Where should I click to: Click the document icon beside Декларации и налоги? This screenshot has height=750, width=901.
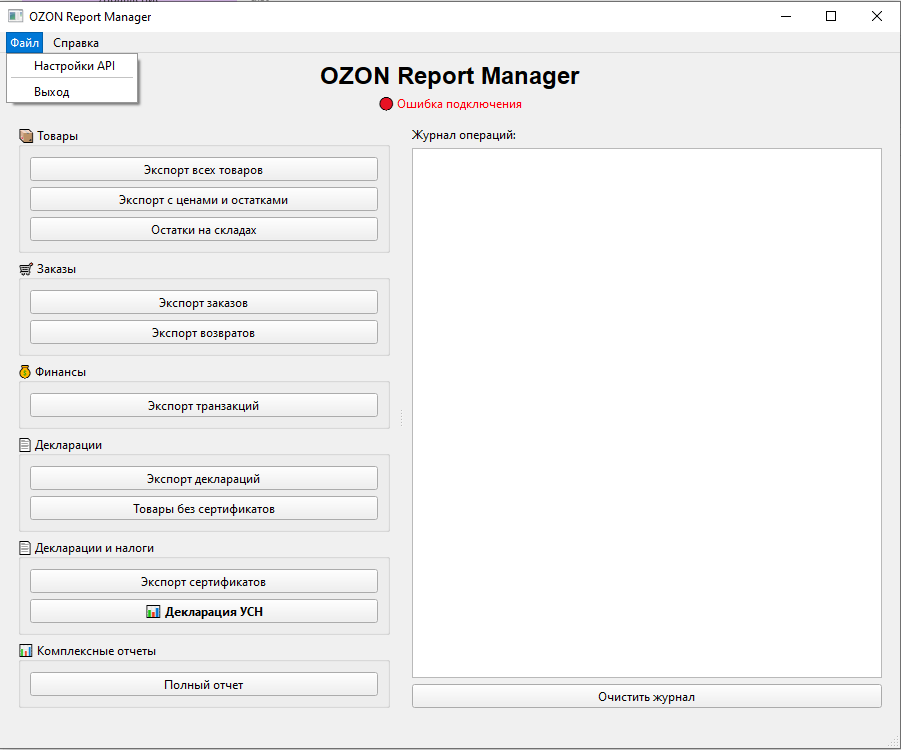tap(26, 548)
